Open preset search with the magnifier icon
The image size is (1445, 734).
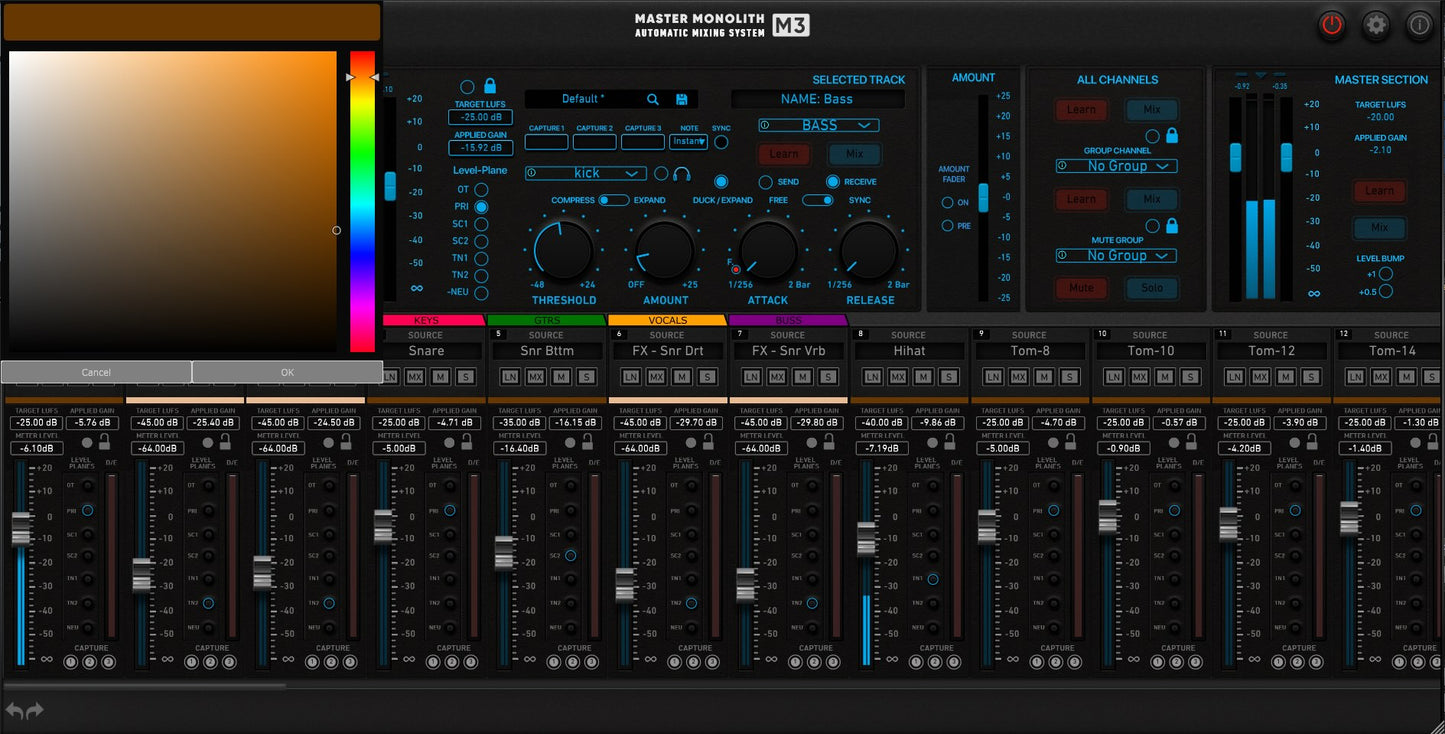(653, 98)
